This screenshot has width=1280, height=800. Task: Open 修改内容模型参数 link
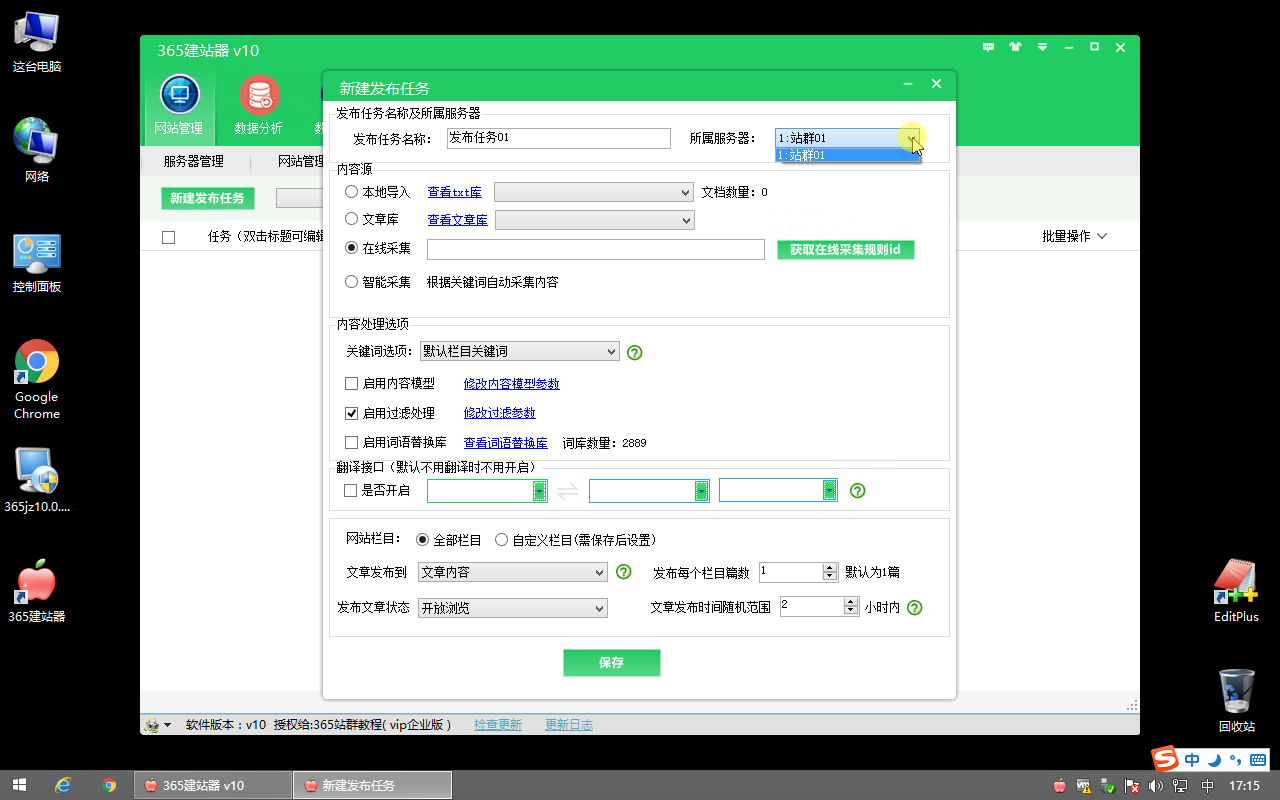tap(512, 384)
